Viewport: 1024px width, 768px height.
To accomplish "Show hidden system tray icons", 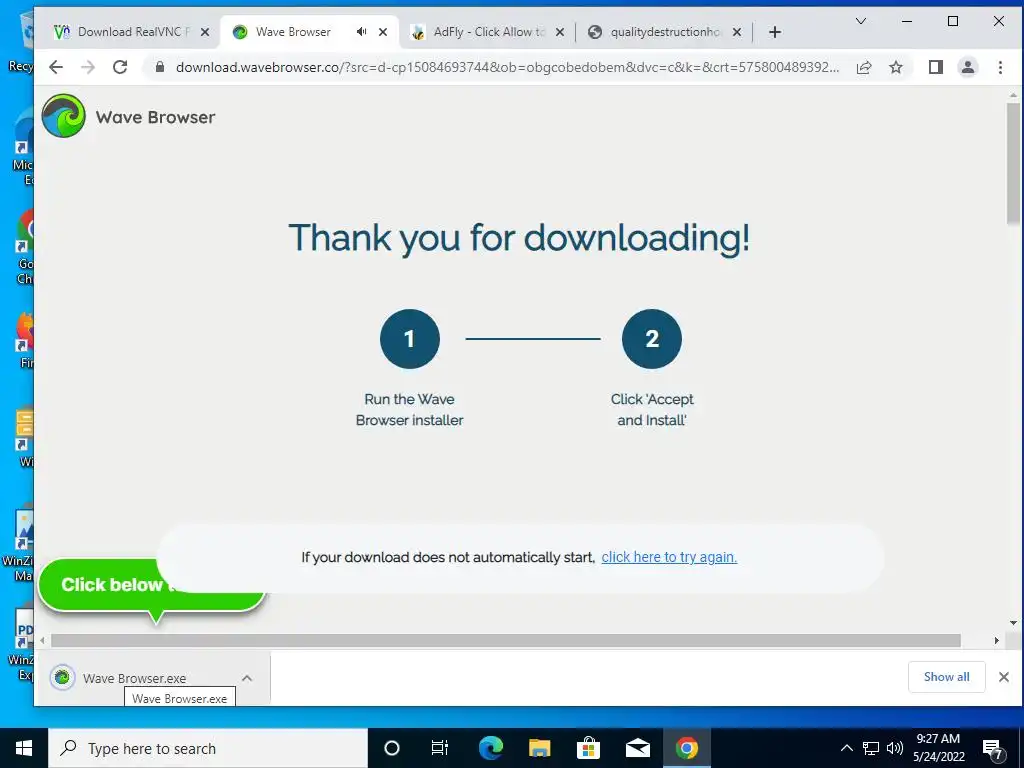I will [846, 748].
